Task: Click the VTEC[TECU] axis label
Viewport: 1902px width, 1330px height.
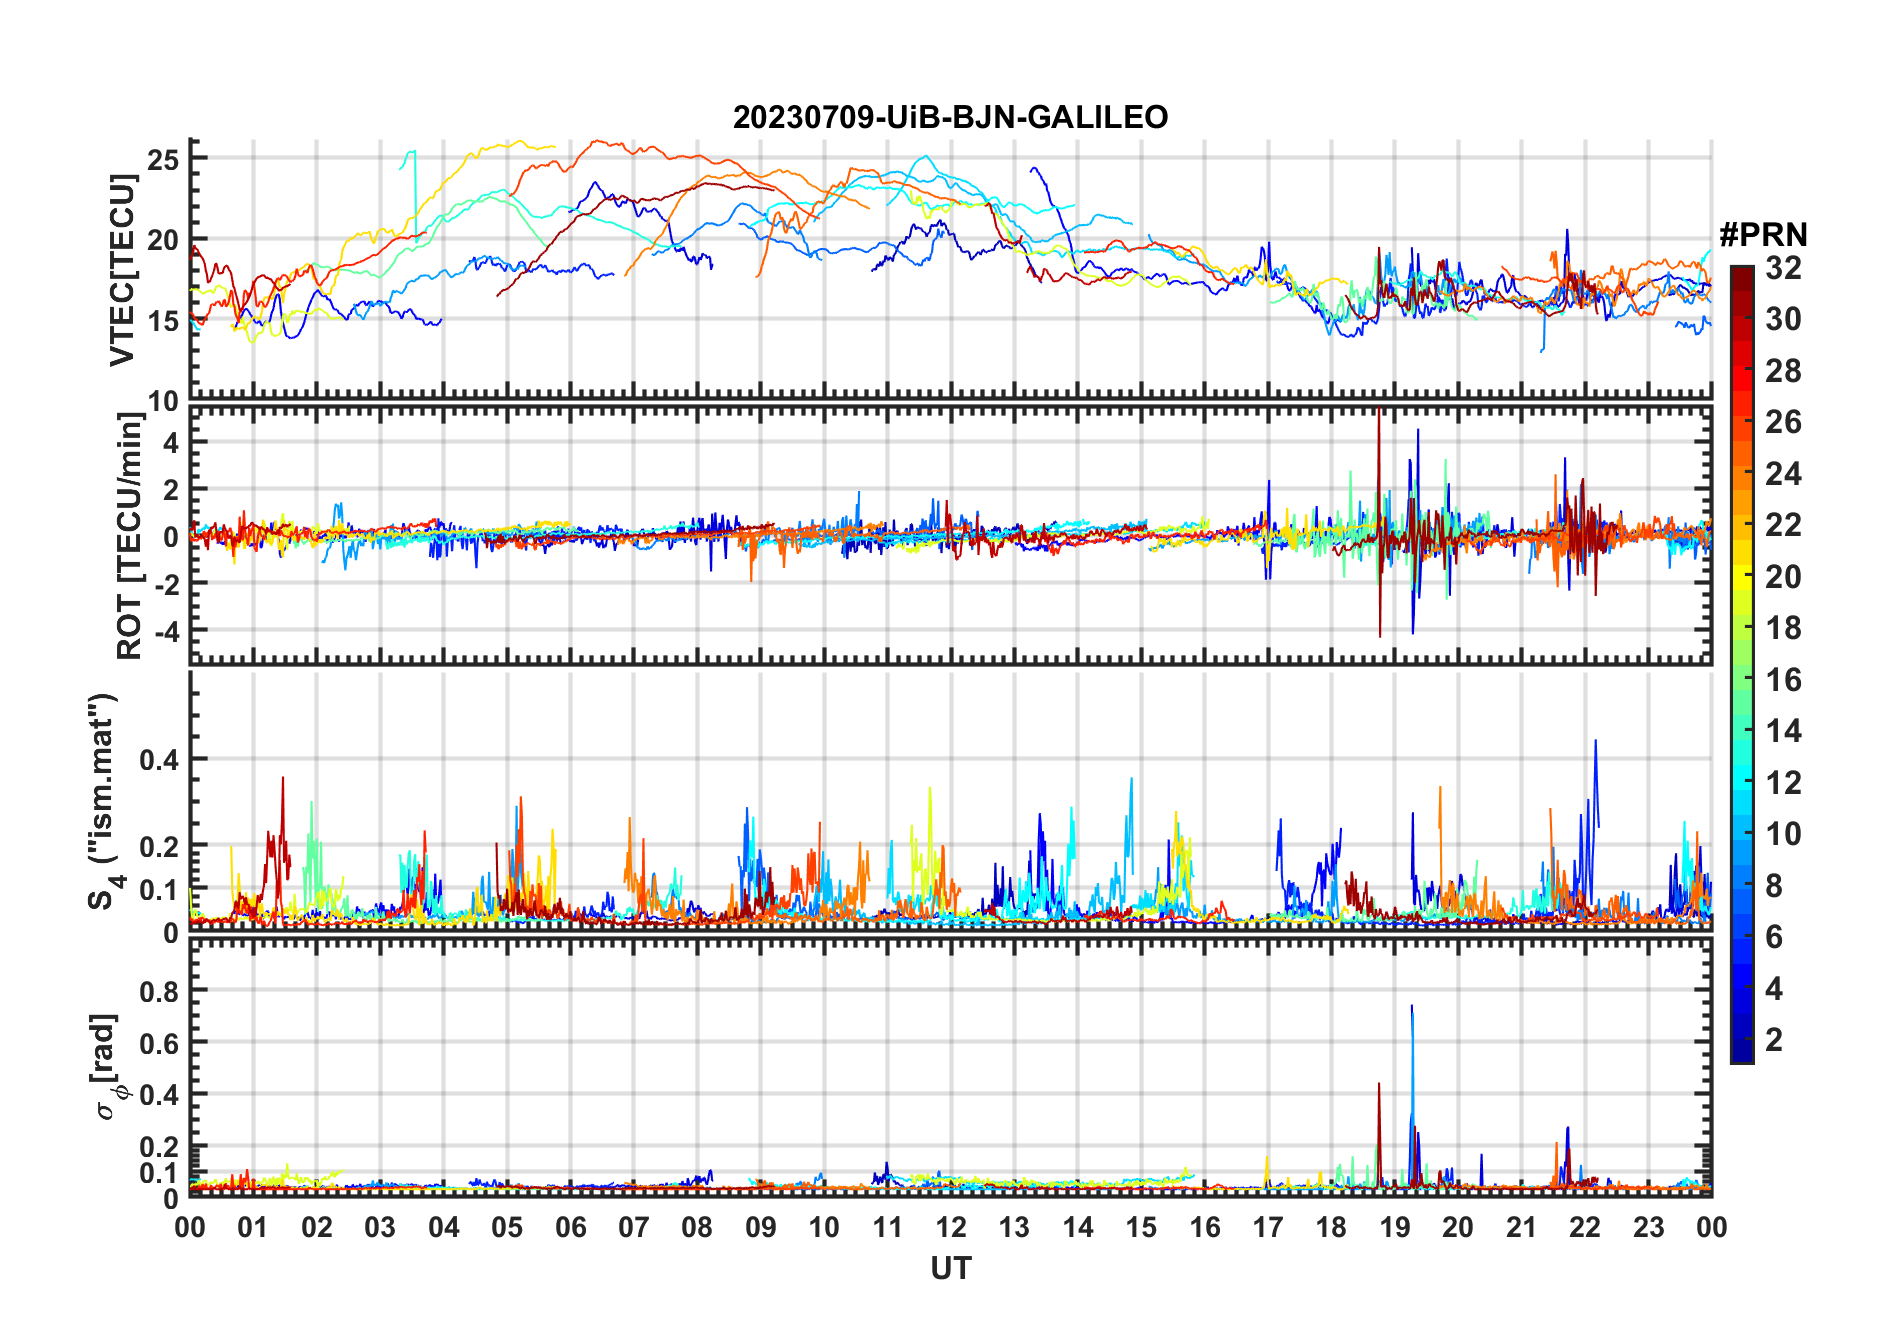Action: tap(122, 270)
